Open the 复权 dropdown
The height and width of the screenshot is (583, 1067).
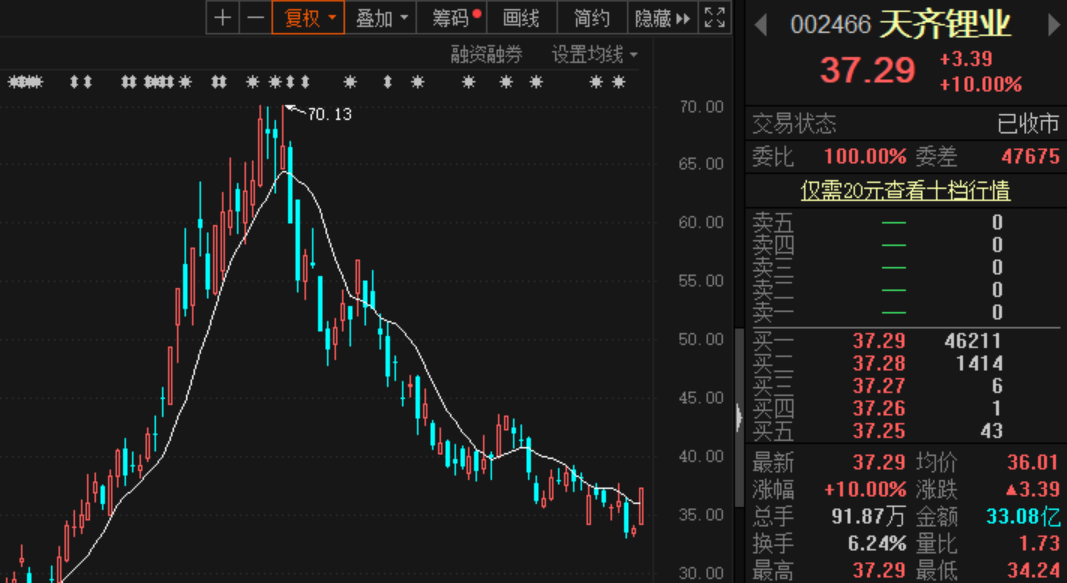tap(308, 18)
